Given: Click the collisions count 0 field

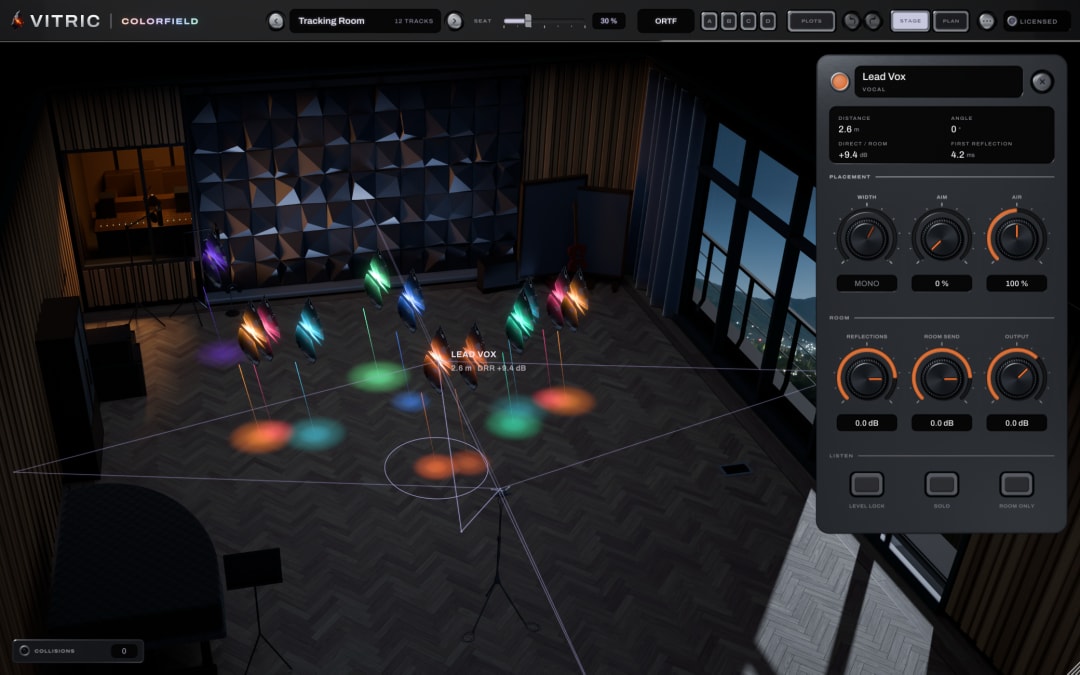Looking at the screenshot, I should (124, 651).
